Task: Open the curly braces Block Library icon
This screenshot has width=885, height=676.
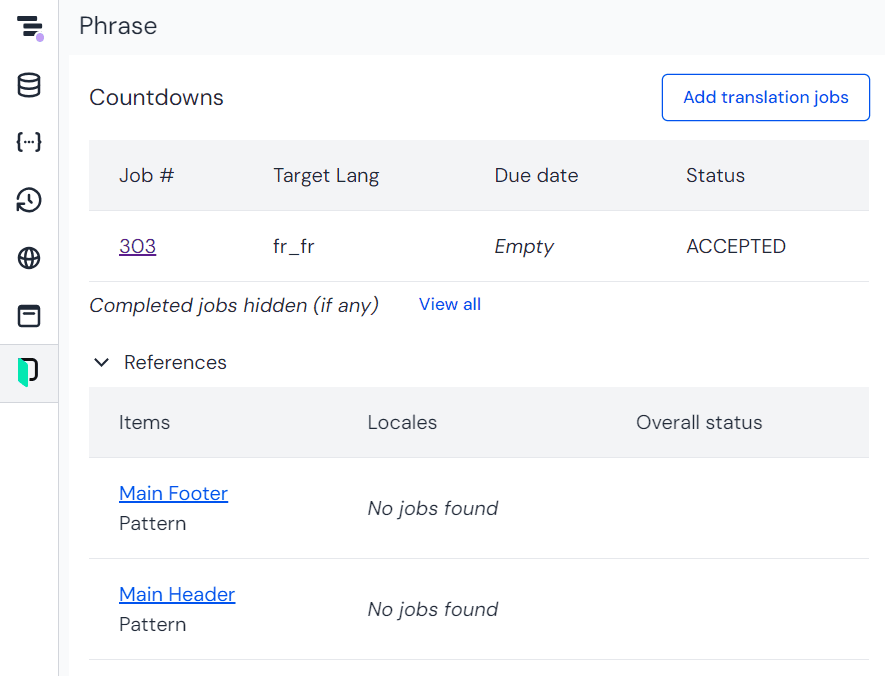Action: (29, 142)
